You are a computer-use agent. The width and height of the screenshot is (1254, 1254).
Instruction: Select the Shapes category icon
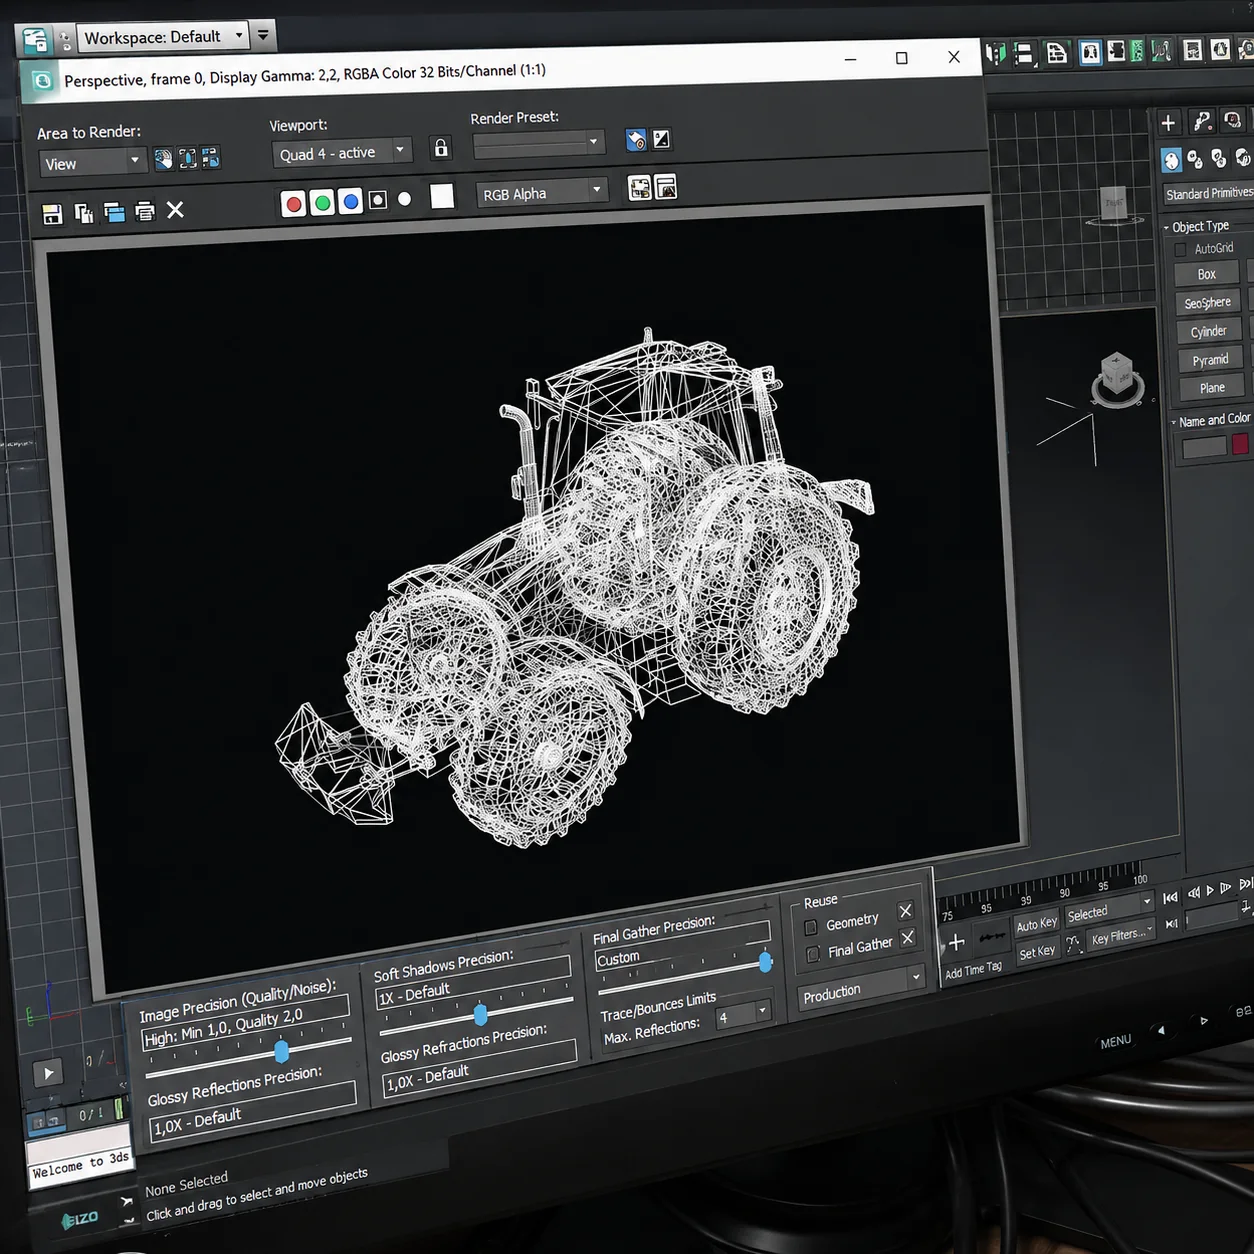(x=1195, y=159)
